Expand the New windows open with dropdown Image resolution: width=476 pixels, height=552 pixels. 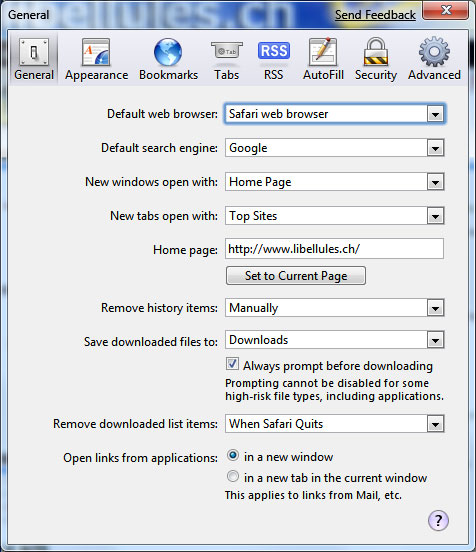334,182
